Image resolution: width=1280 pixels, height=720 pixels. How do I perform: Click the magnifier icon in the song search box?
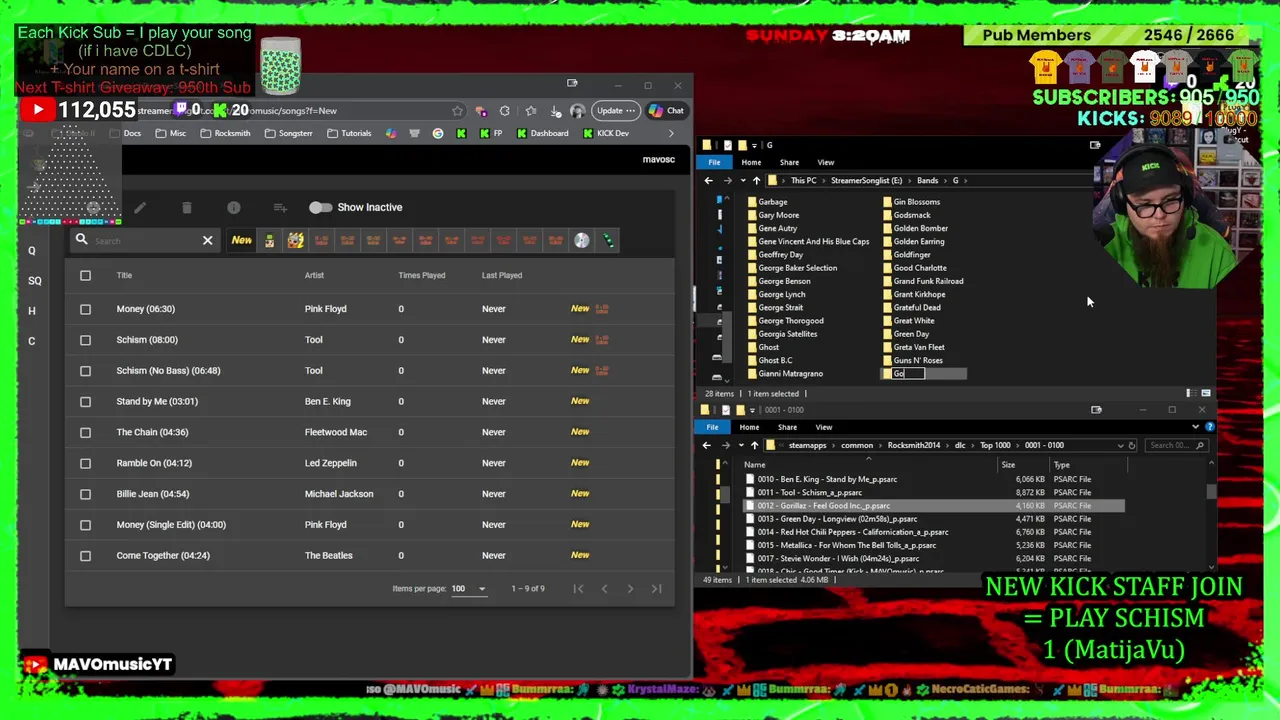pyautogui.click(x=81, y=240)
